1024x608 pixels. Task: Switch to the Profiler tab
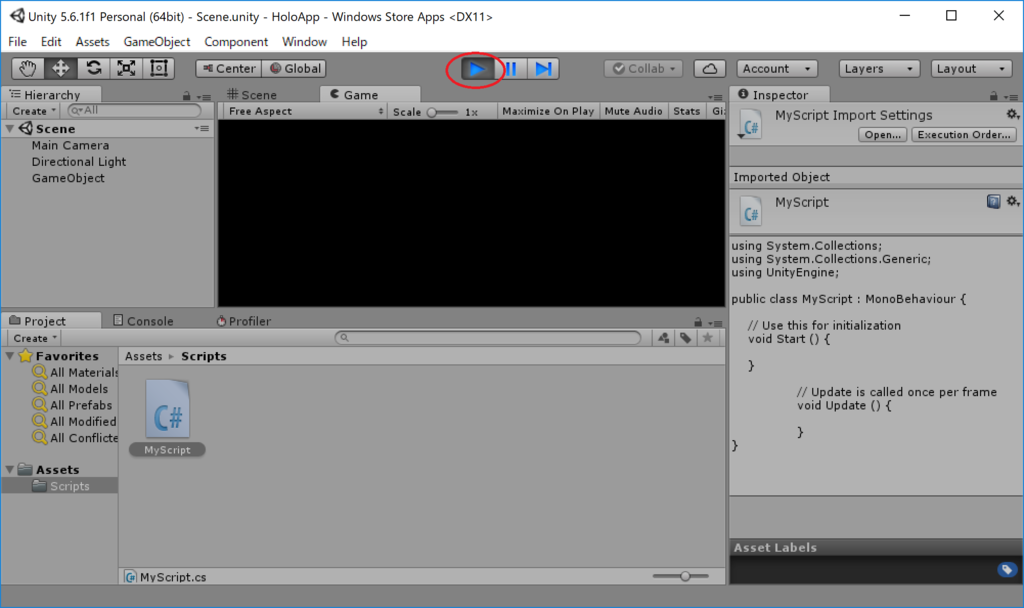pyautogui.click(x=243, y=321)
